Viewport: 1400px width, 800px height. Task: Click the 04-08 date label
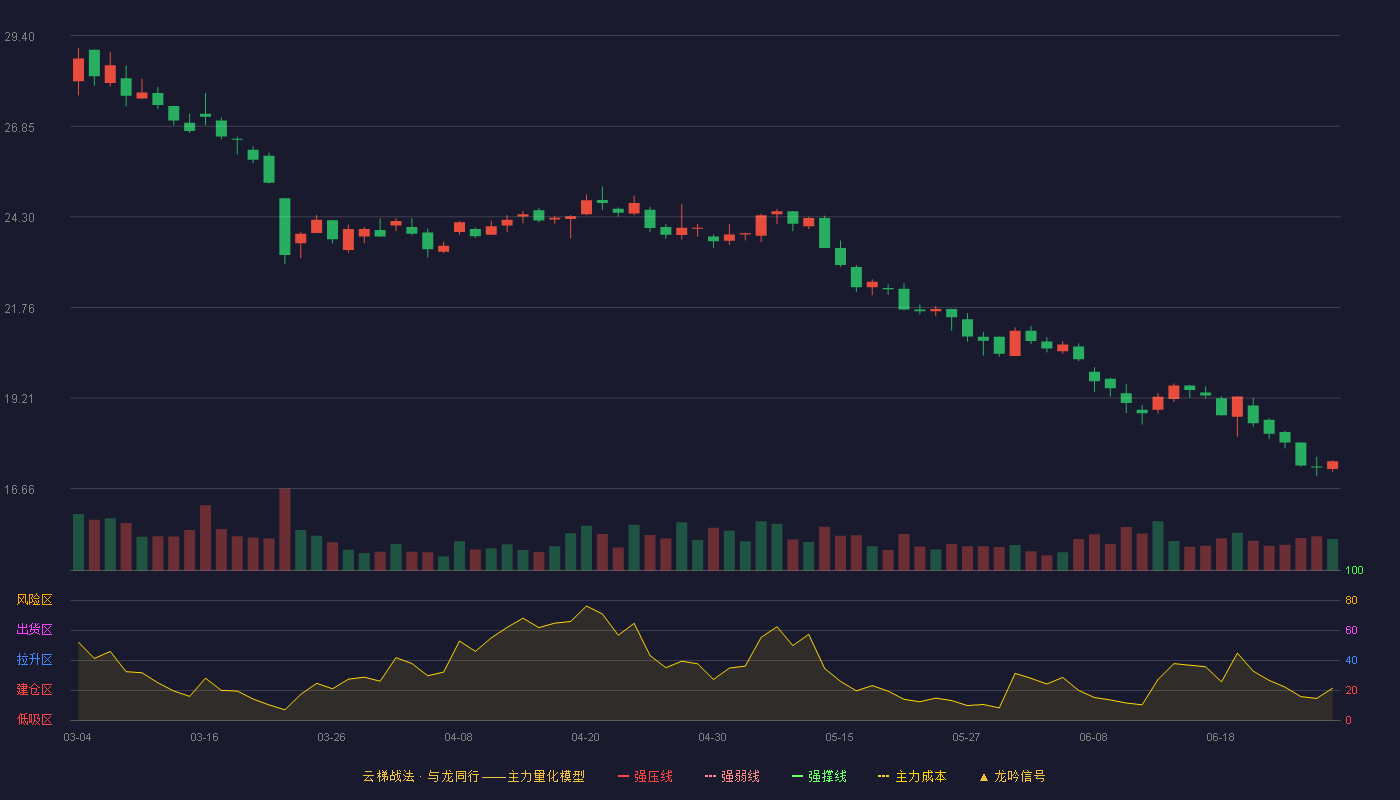click(458, 737)
